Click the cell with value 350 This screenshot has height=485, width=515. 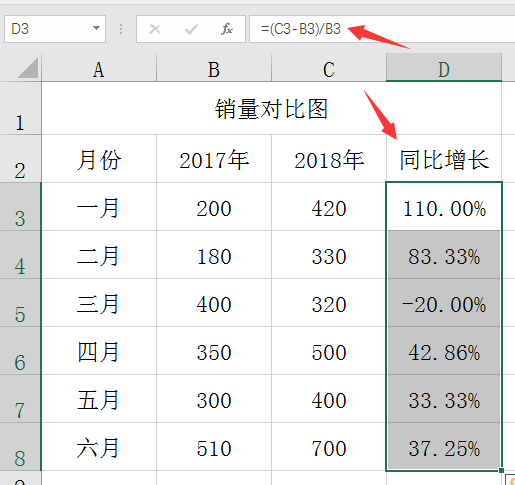[x=214, y=350]
